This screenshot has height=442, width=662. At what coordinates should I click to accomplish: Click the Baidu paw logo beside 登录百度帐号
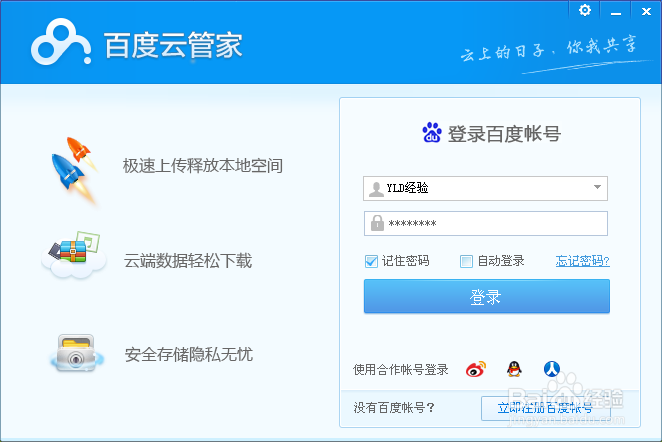[x=432, y=133]
